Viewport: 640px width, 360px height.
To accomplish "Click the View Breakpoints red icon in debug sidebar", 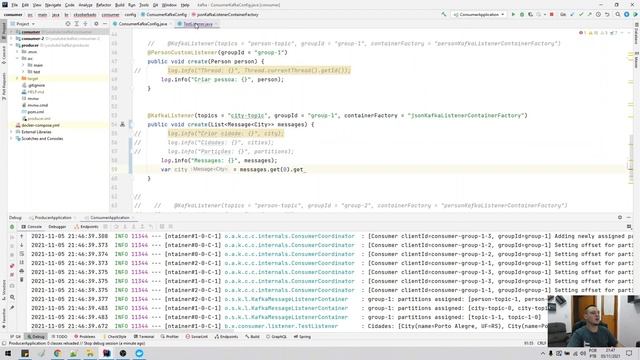I will tap(12, 266).
